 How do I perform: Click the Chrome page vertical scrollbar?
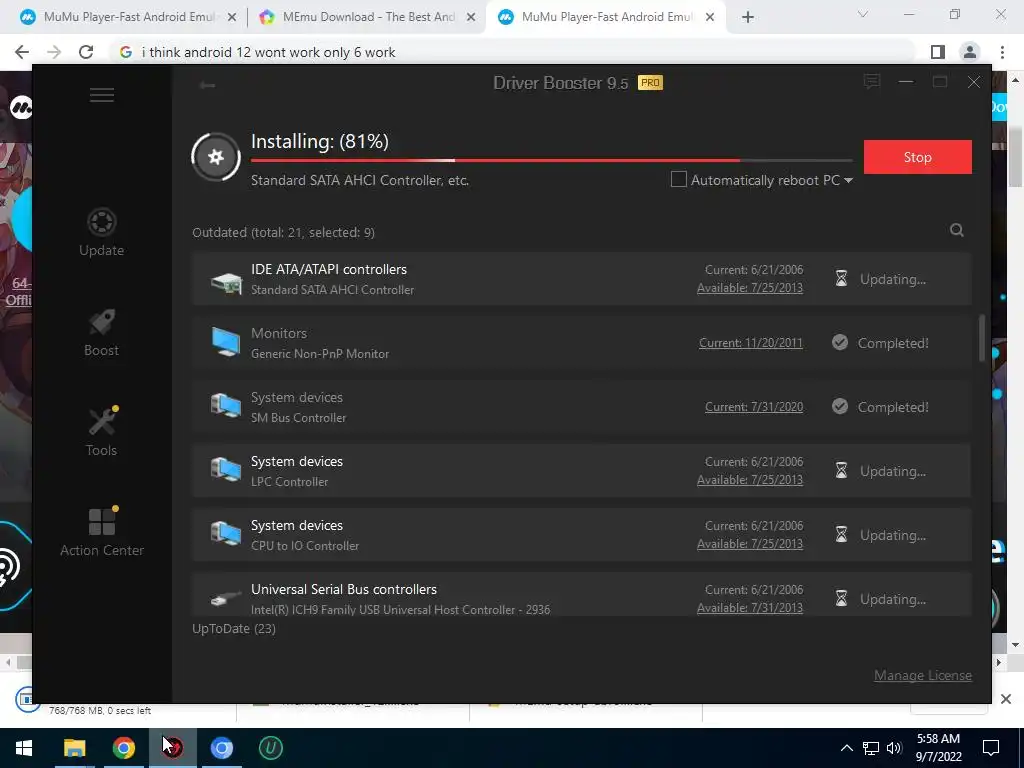point(1015,157)
